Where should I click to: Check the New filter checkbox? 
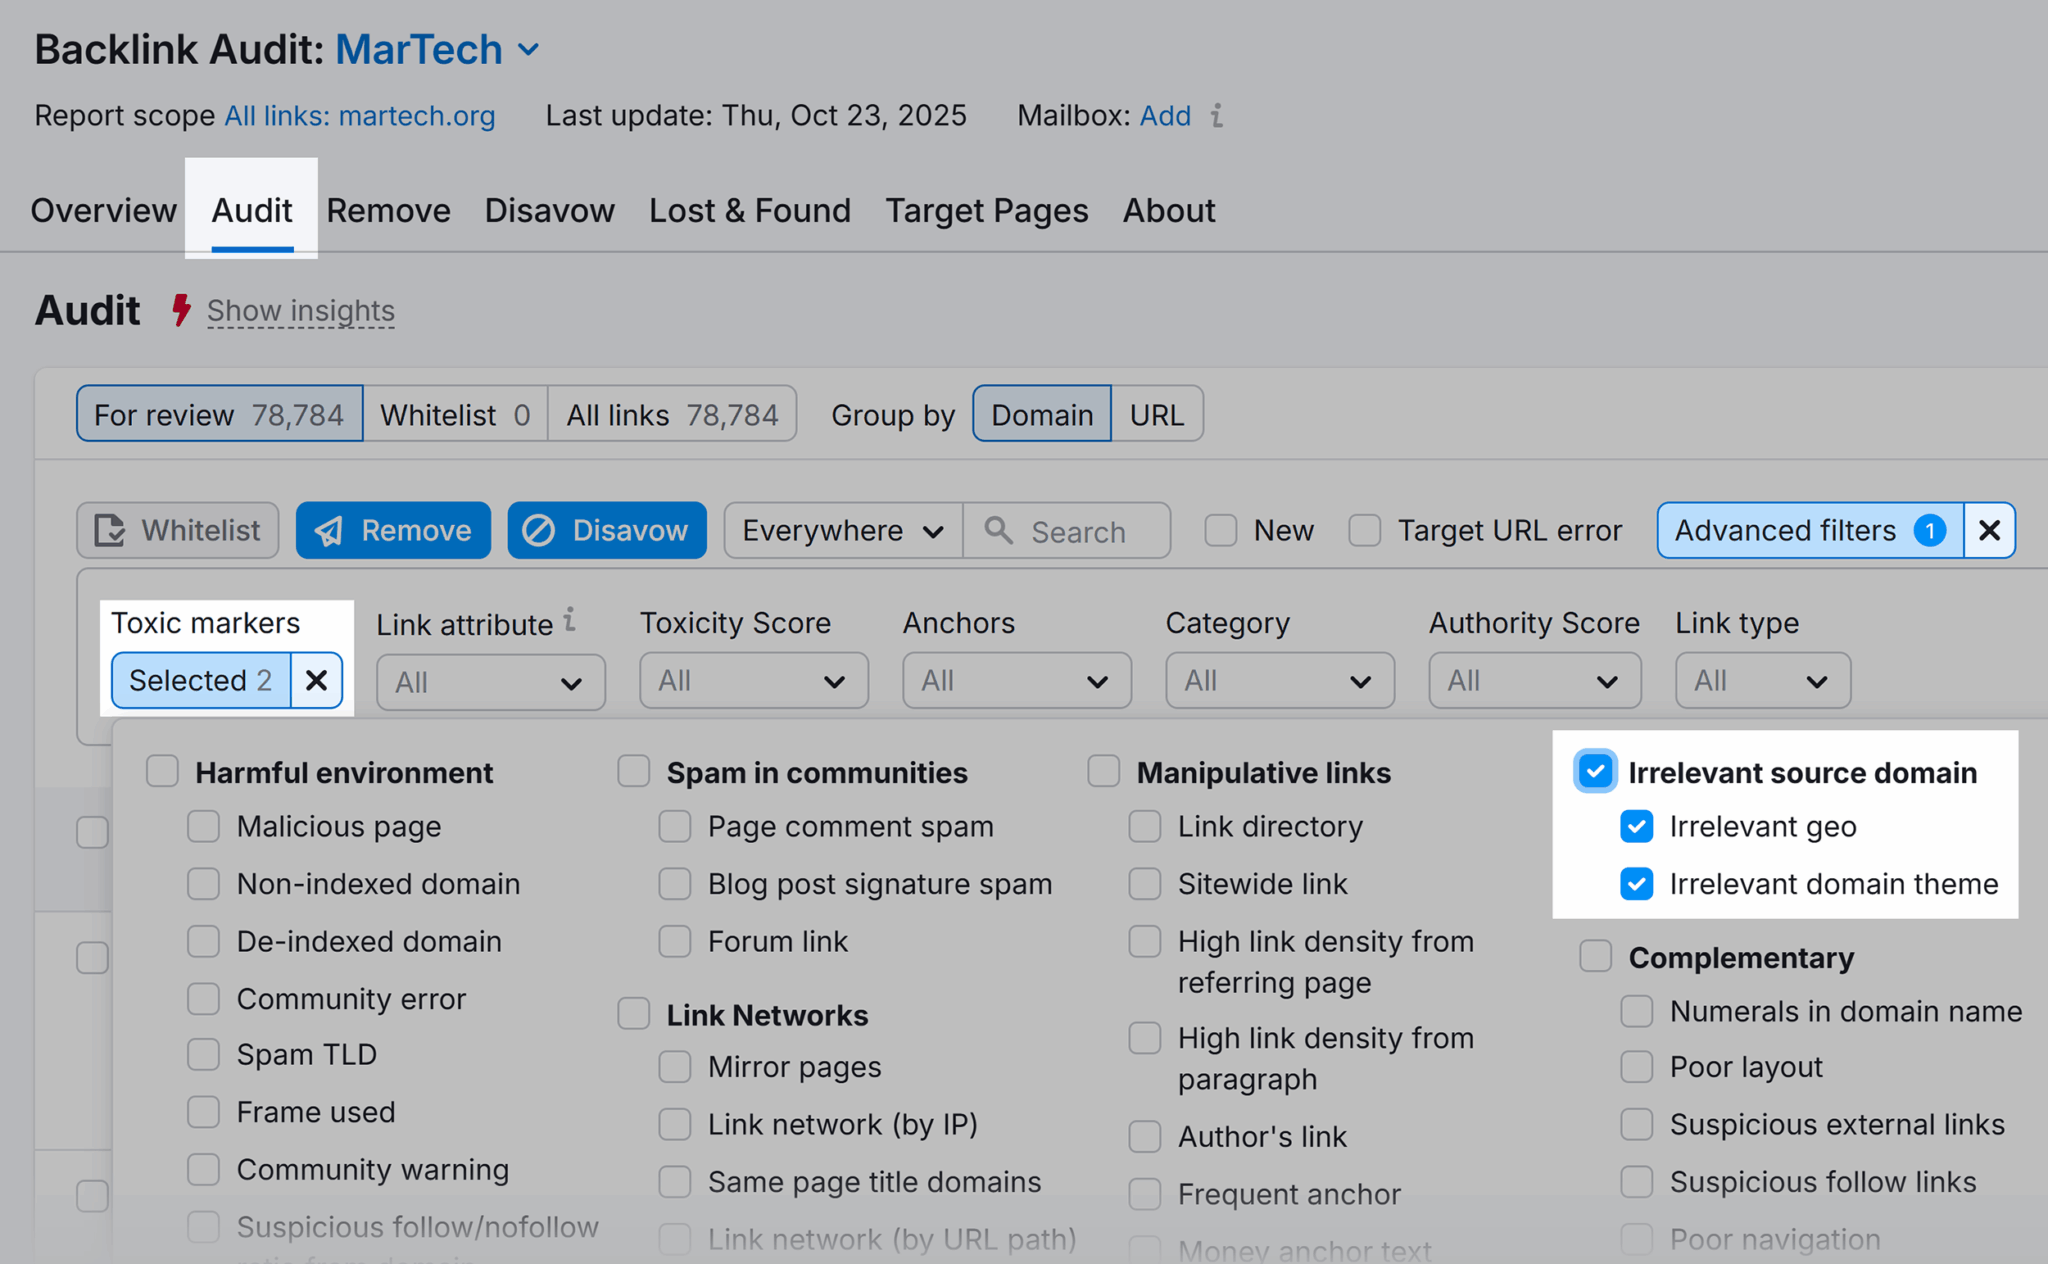pyautogui.click(x=1221, y=531)
